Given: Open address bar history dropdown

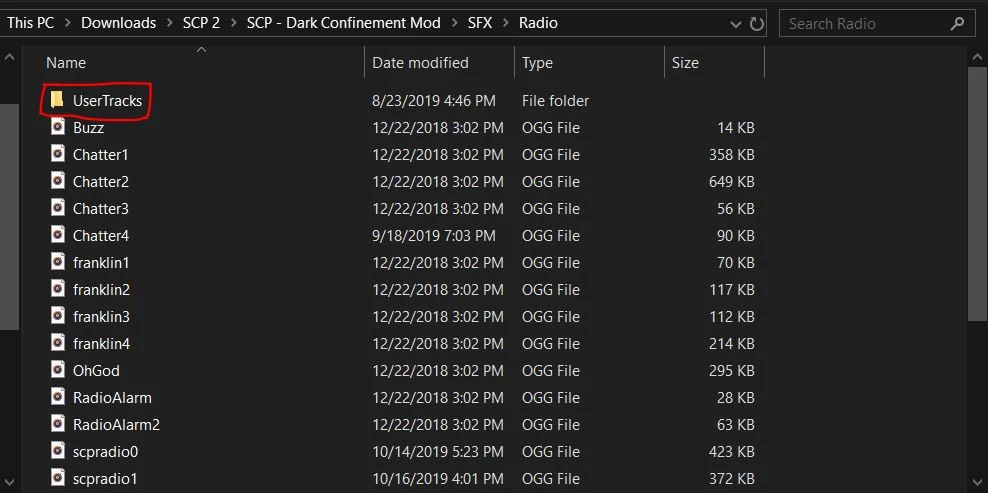Looking at the screenshot, I should click(735, 23).
